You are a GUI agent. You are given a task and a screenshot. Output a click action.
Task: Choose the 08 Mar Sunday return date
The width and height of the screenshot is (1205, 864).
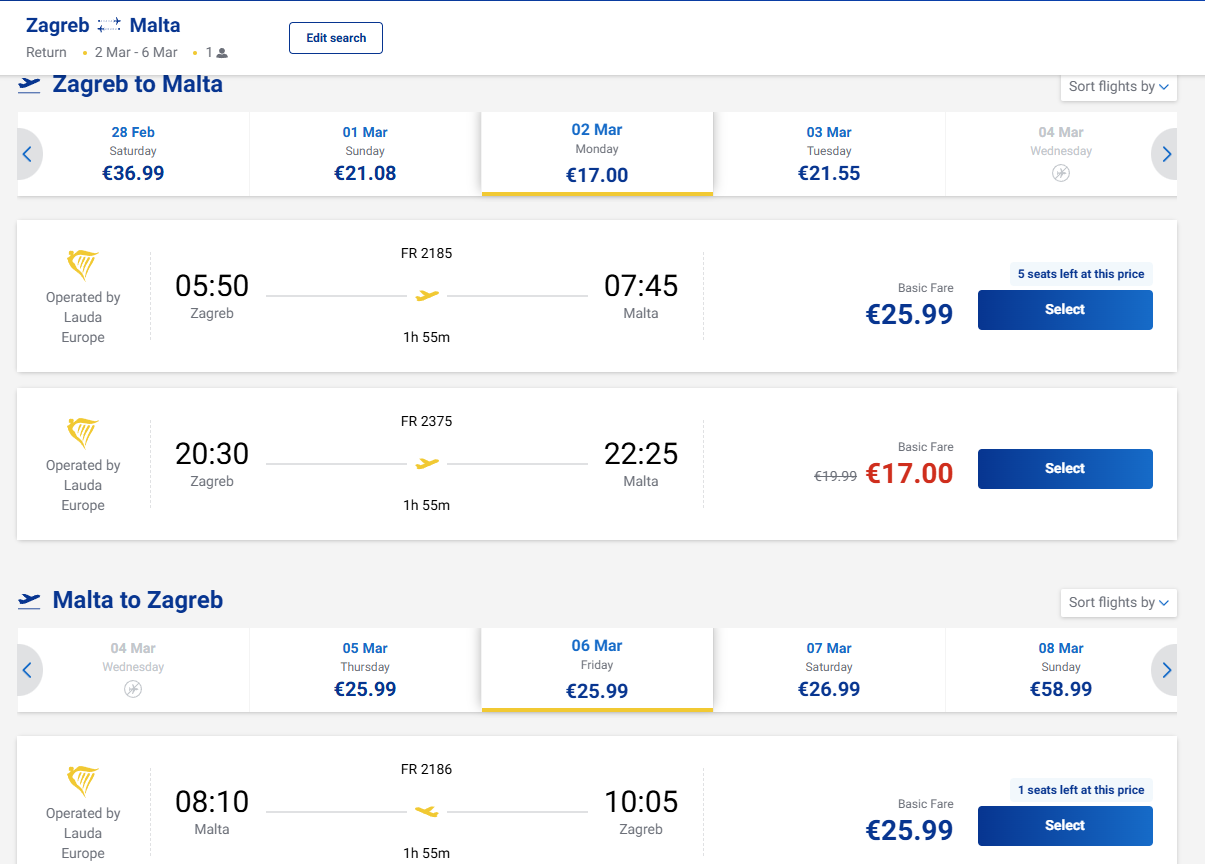point(1060,670)
